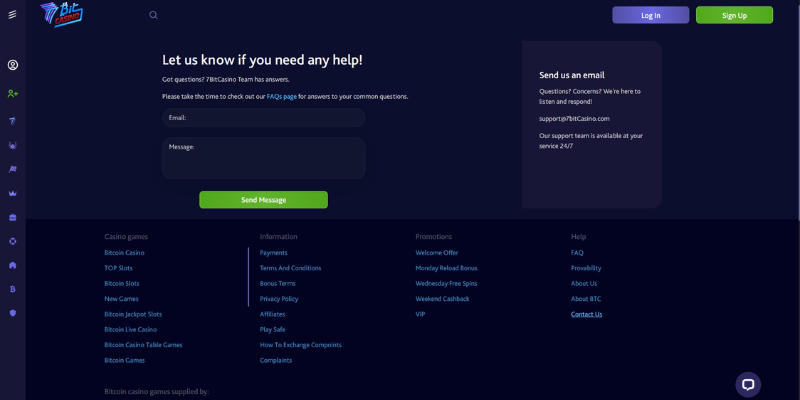Click the 7Bit Casino logo
Screen dimensions: 800x400
[62, 14]
